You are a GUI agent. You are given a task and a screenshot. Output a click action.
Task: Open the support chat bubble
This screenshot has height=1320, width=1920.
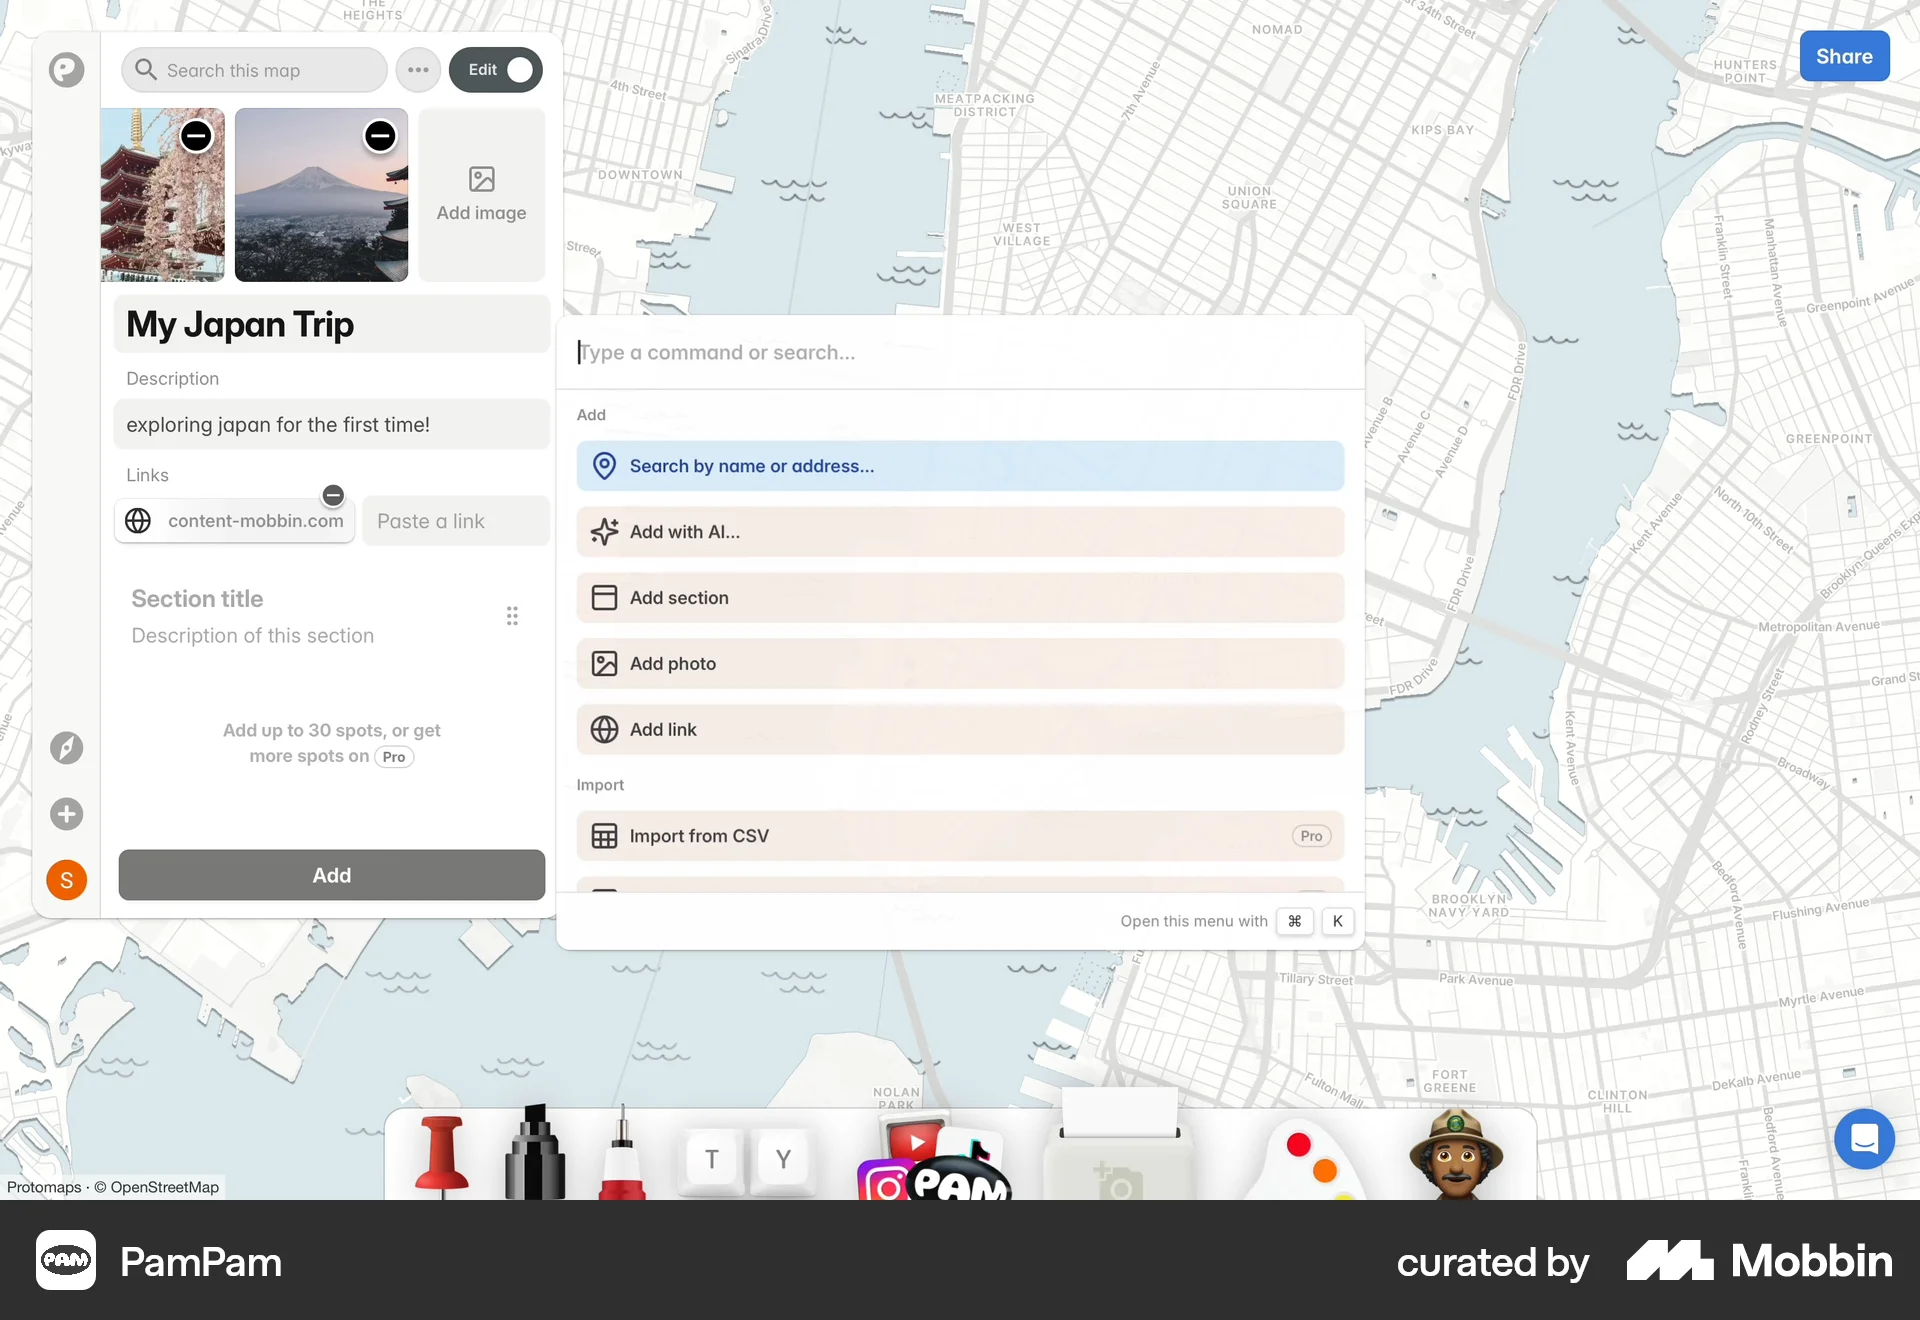coord(1864,1138)
